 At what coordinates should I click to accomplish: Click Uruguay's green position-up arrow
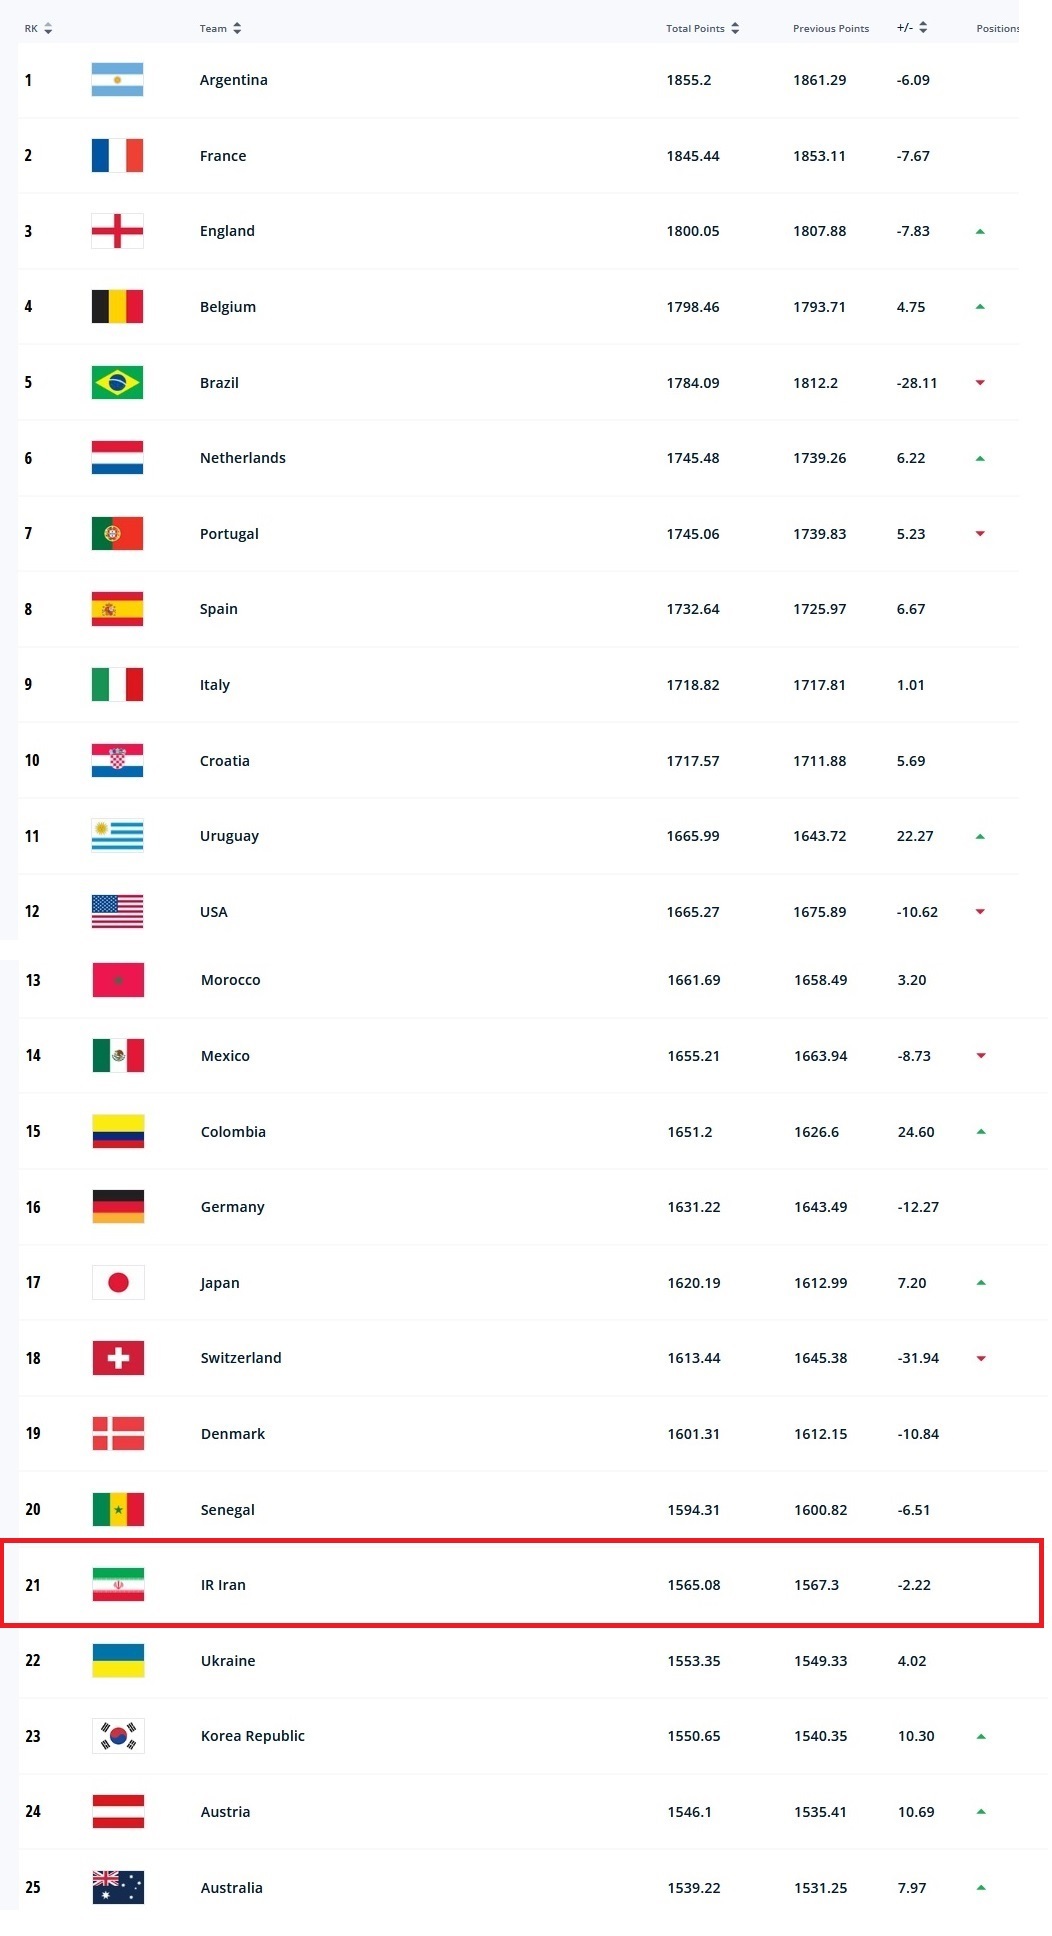point(980,836)
